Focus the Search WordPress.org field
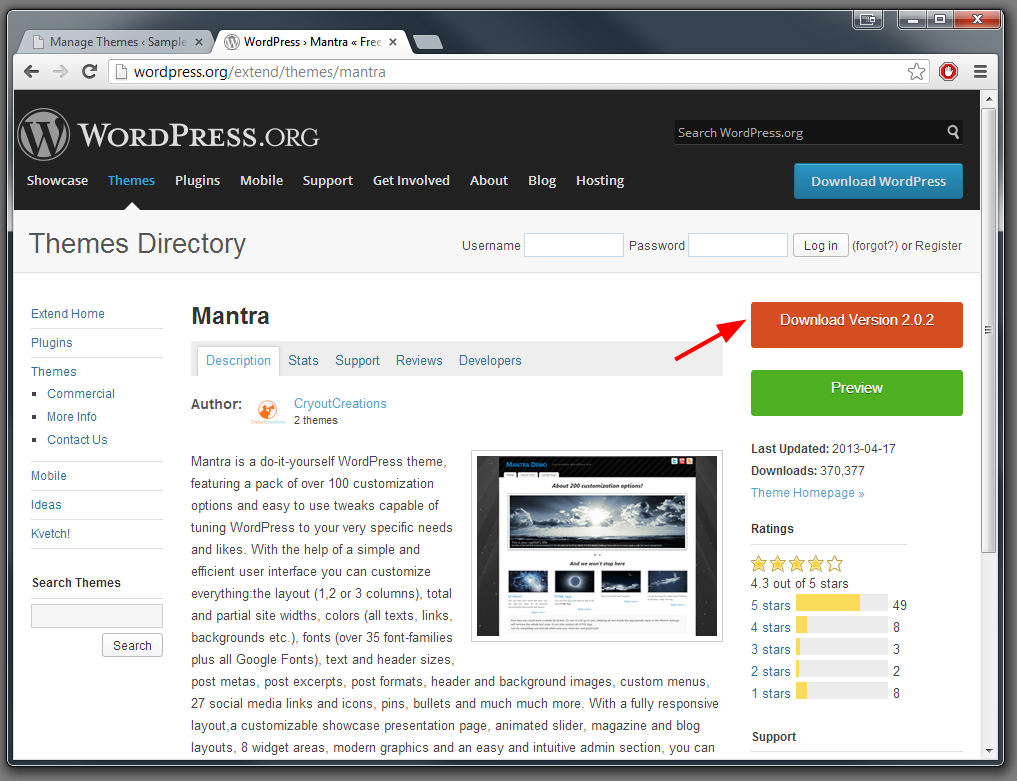Screen dimensions: 1017x781 point(811,132)
